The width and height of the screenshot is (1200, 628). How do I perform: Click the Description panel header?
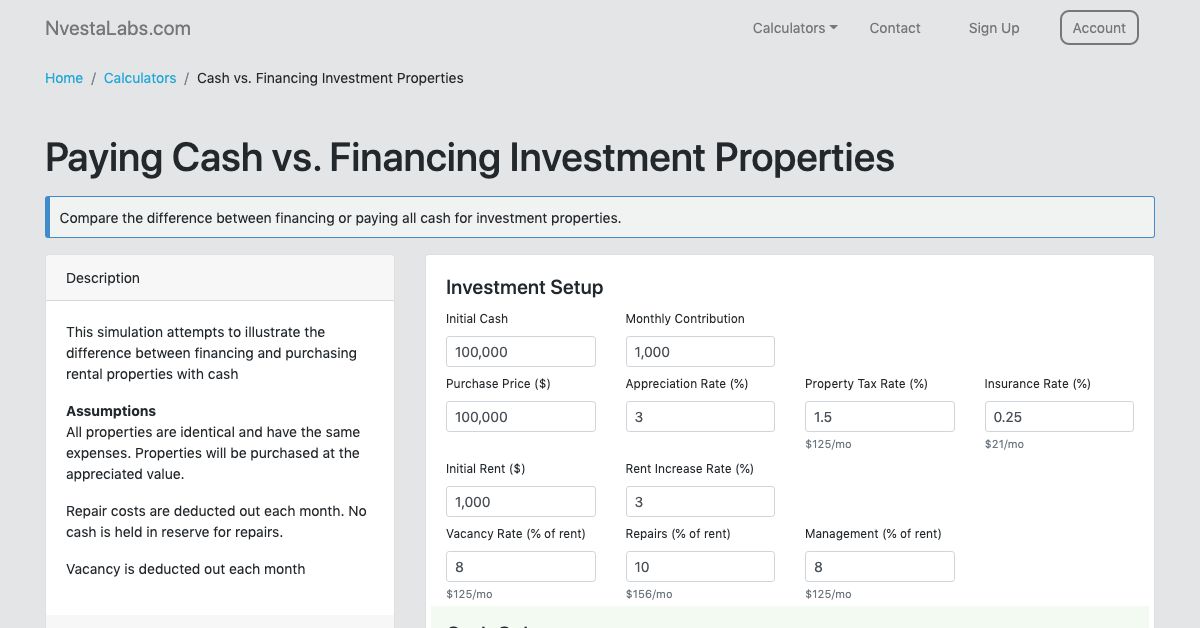coord(103,278)
